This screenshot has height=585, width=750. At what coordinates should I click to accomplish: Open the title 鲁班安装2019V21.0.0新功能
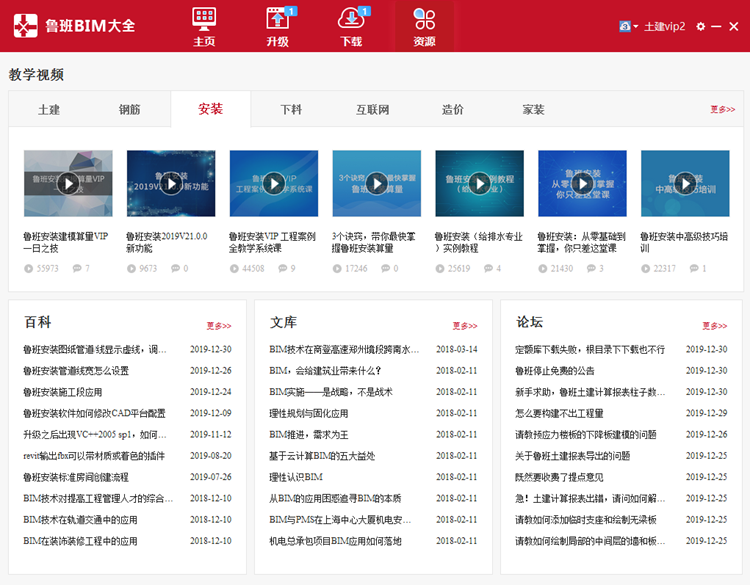pos(167,243)
